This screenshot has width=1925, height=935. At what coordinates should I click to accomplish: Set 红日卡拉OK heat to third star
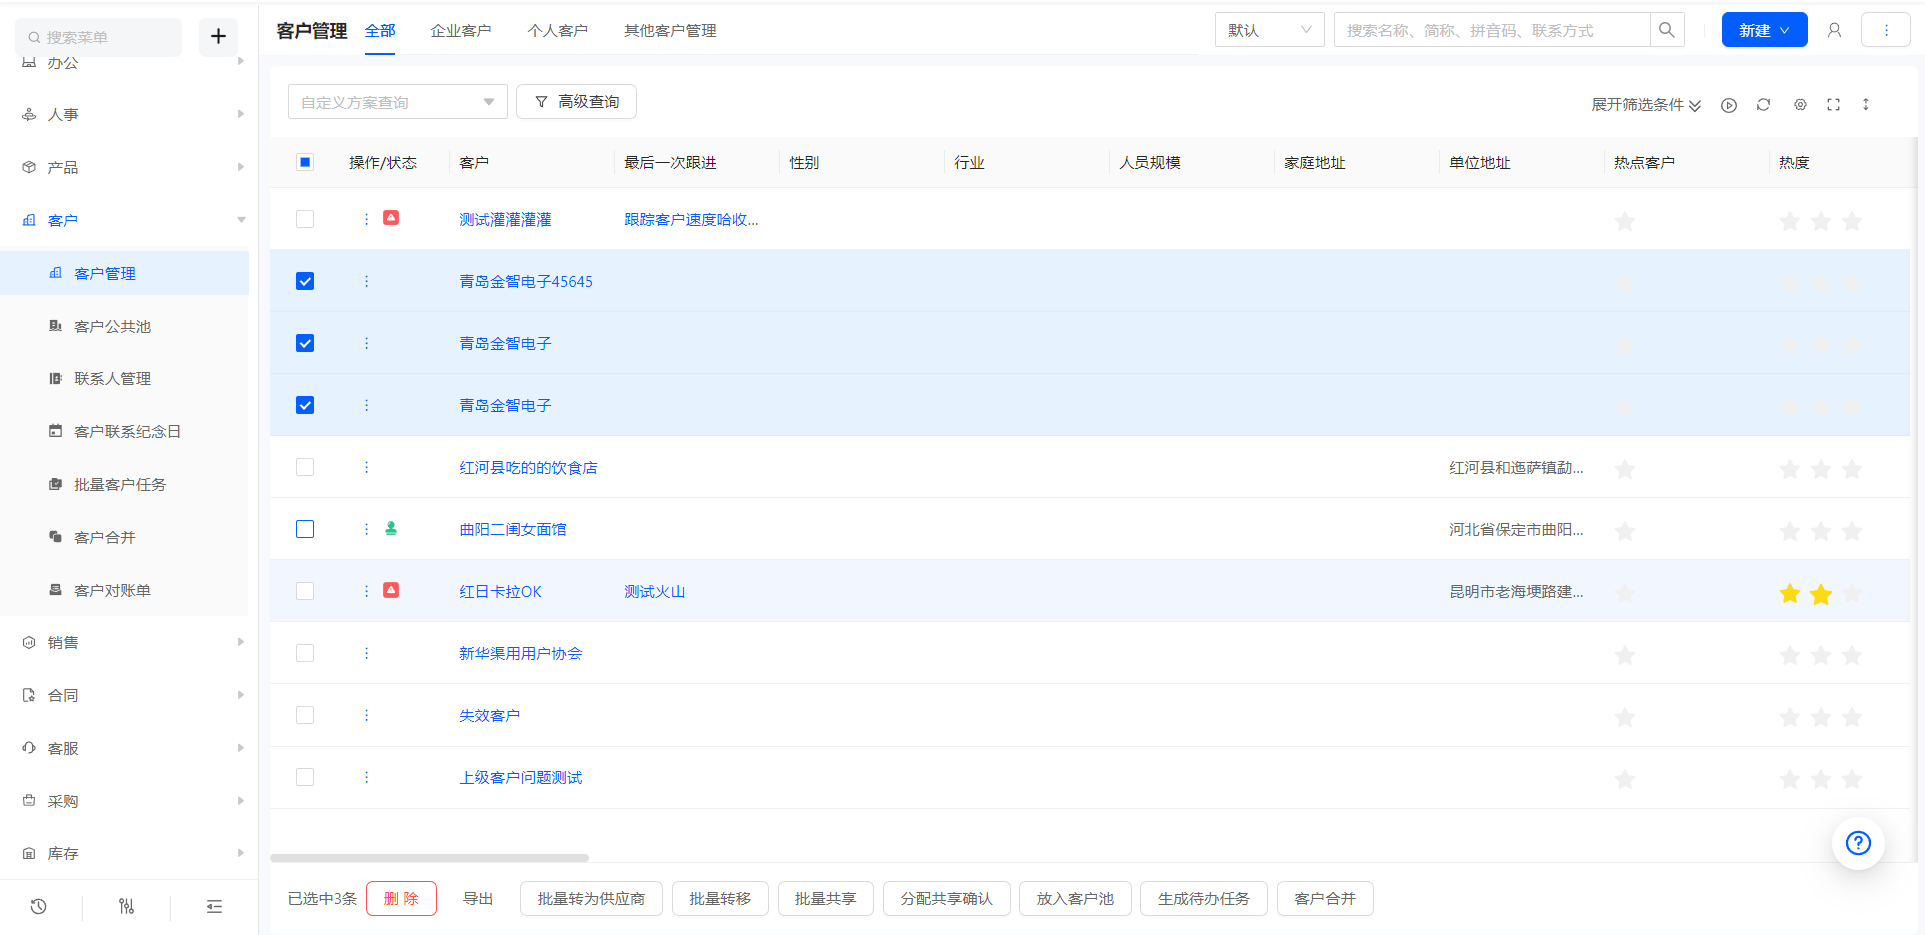click(x=1852, y=594)
